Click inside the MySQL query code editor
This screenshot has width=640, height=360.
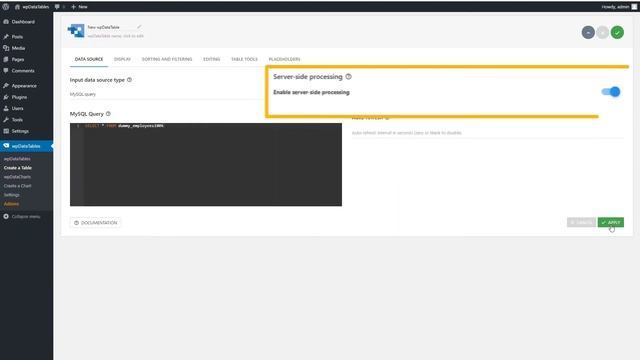[x=206, y=164]
